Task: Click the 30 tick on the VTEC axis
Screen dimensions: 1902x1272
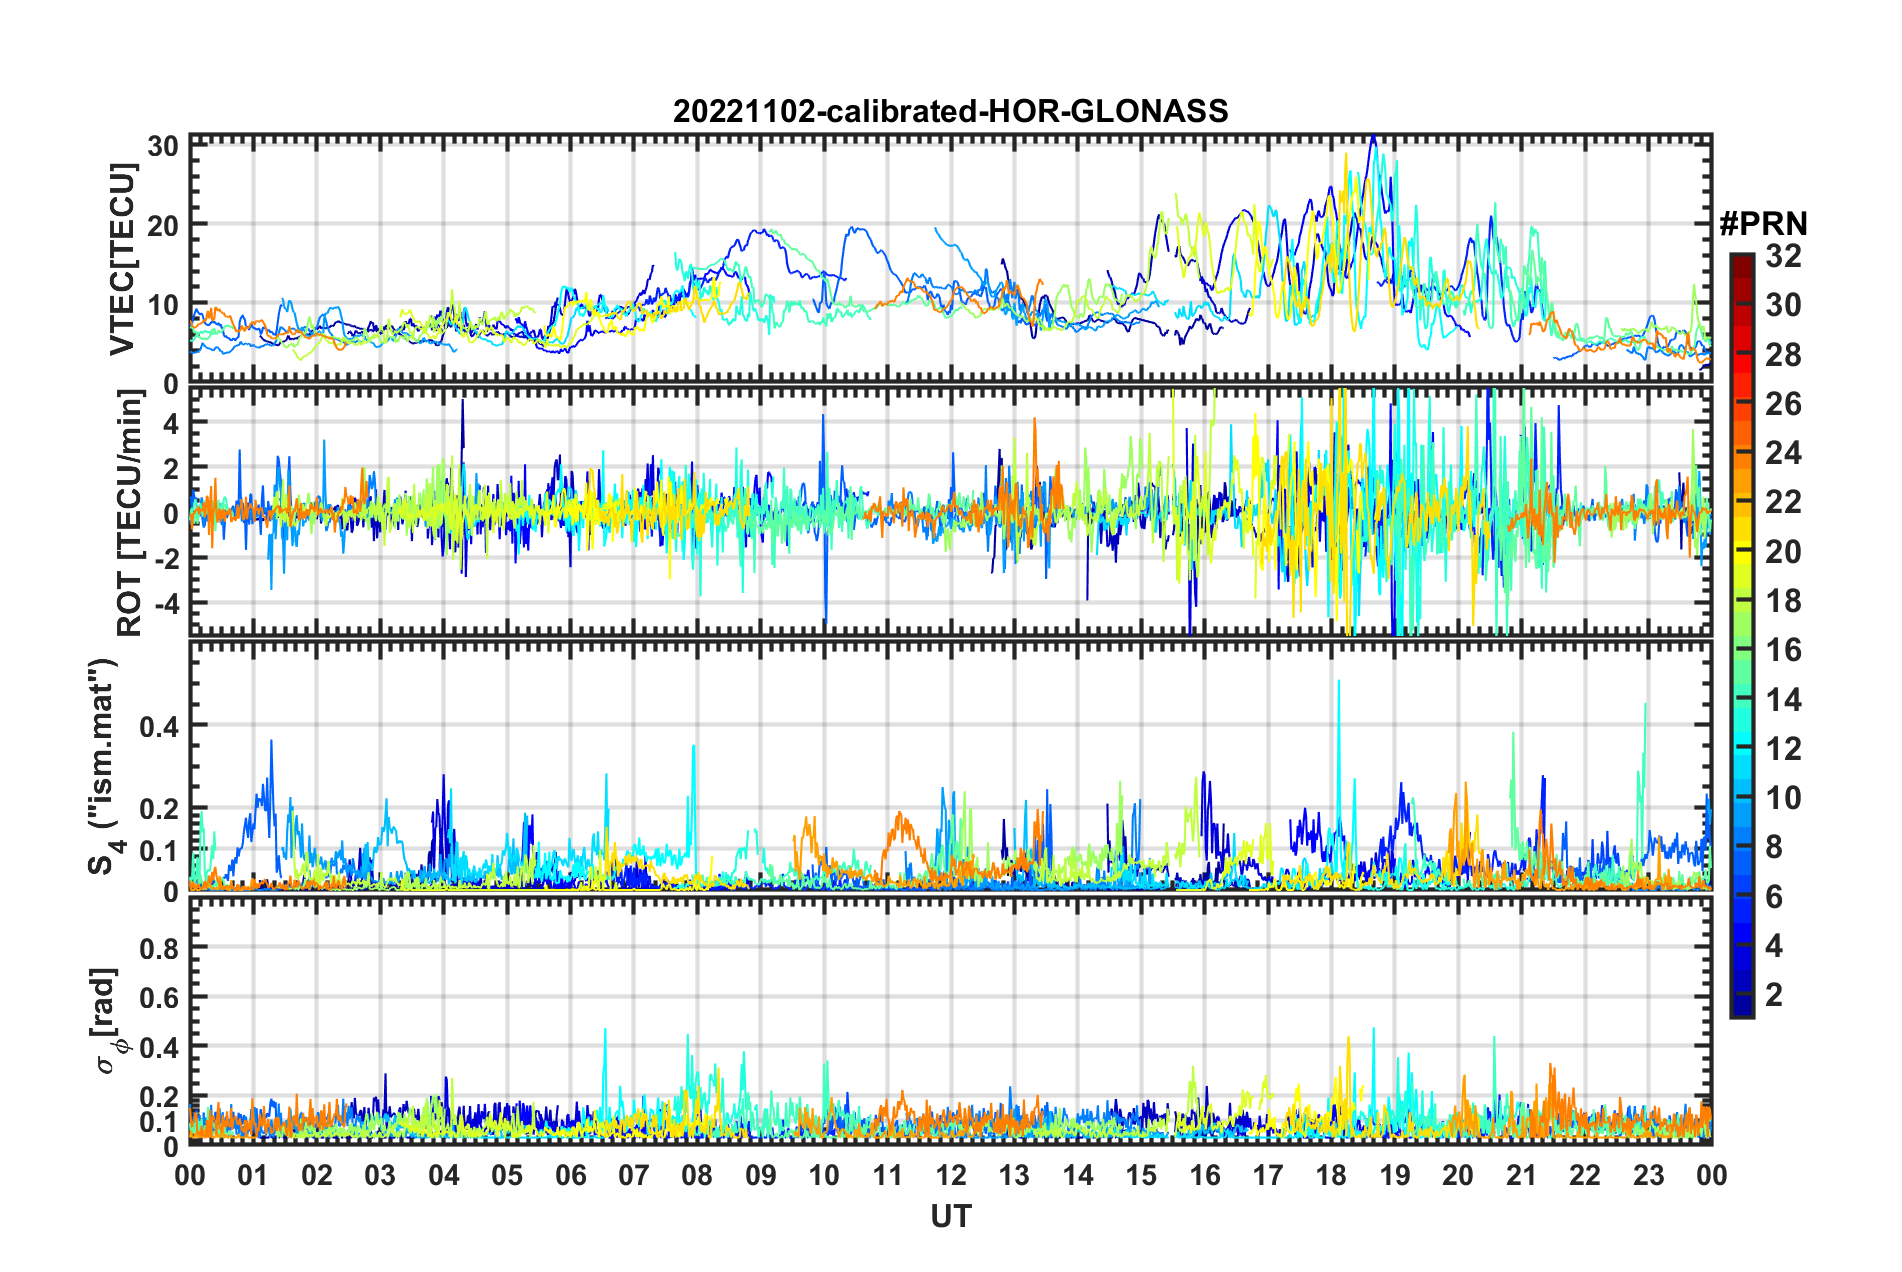Action: [x=162, y=146]
